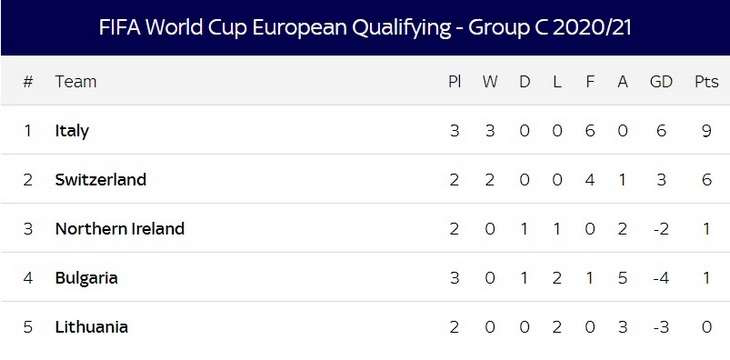Click Bulgaria's goal difference -4
This screenshot has height=360, width=730.
click(661, 278)
